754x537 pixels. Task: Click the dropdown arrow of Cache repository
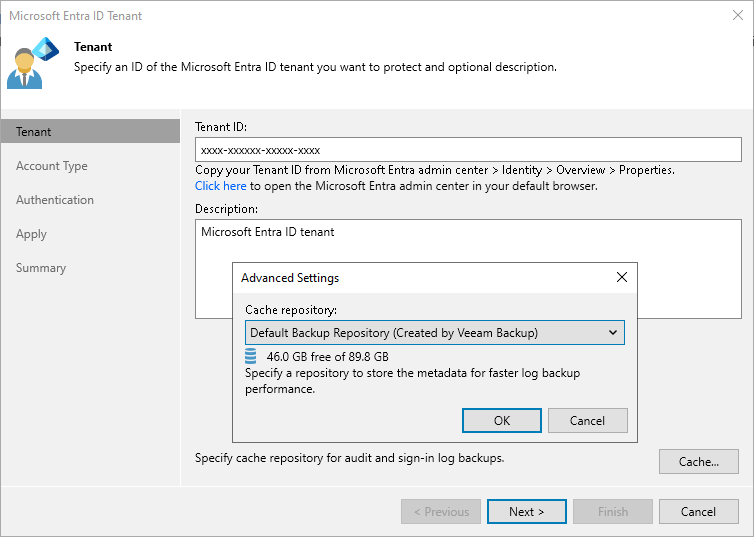(x=613, y=333)
